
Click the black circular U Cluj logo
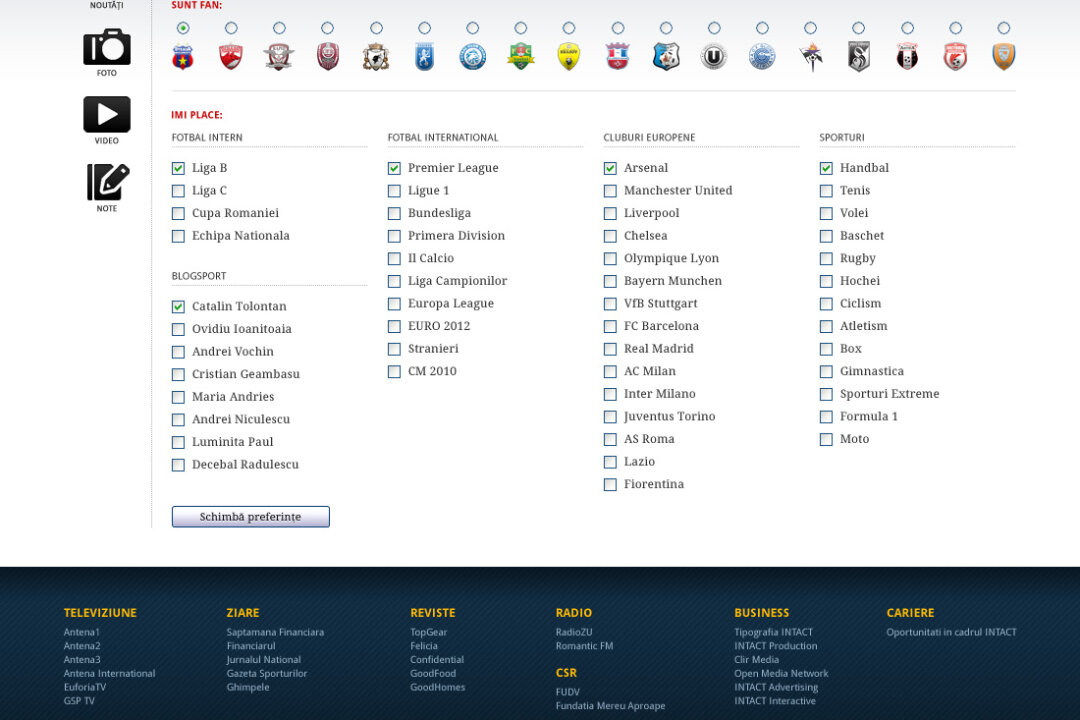pos(713,57)
